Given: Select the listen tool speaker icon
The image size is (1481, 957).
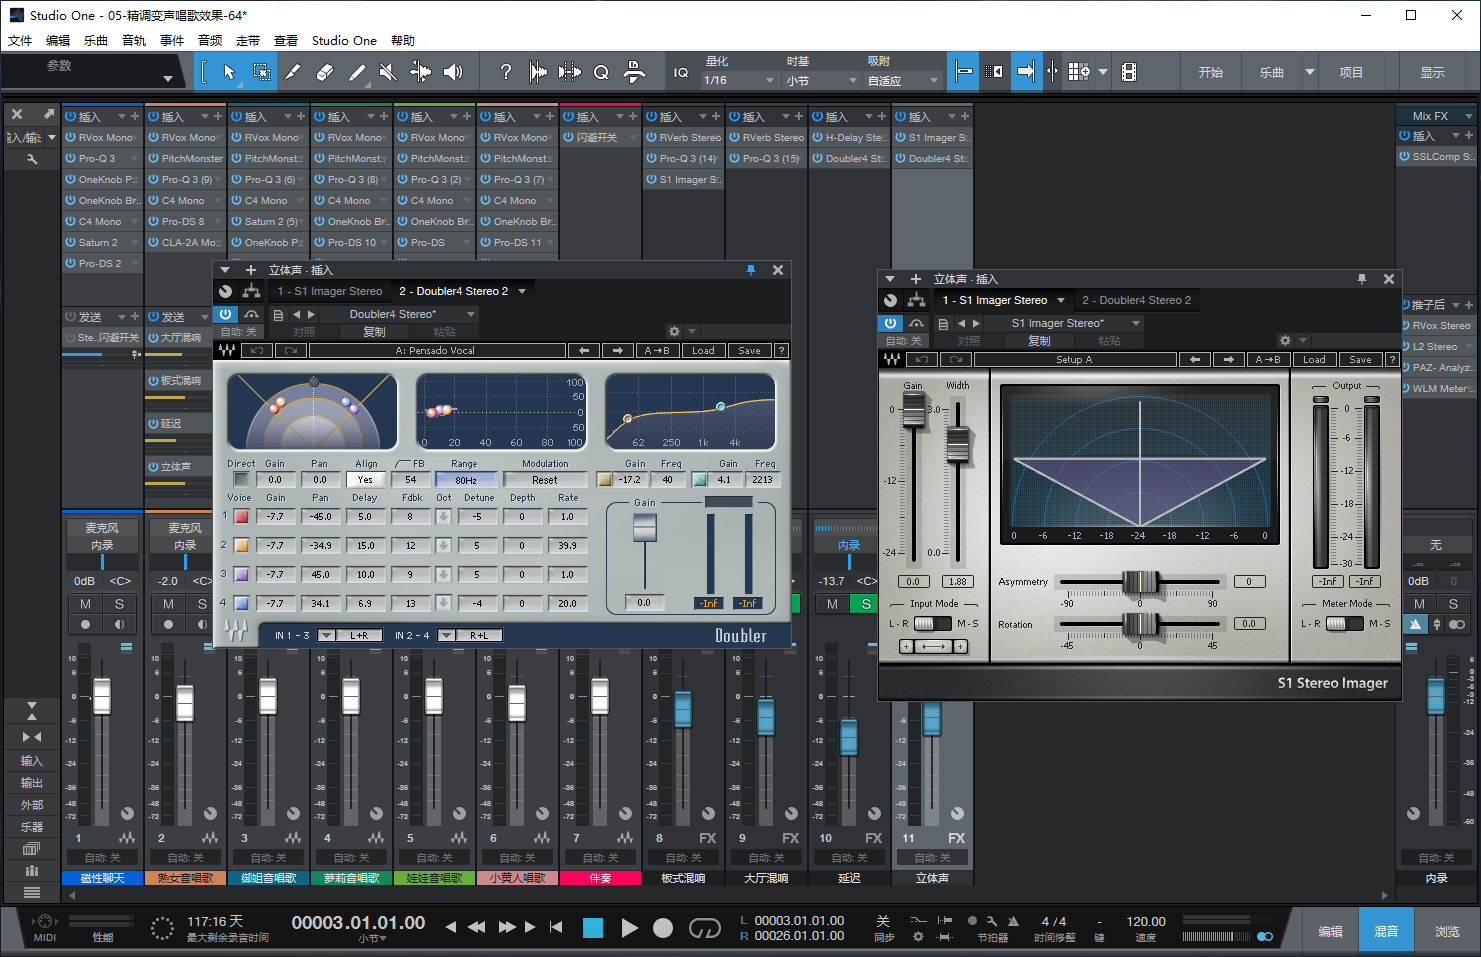Looking at the screenshot, I should (x=452, y=71).
